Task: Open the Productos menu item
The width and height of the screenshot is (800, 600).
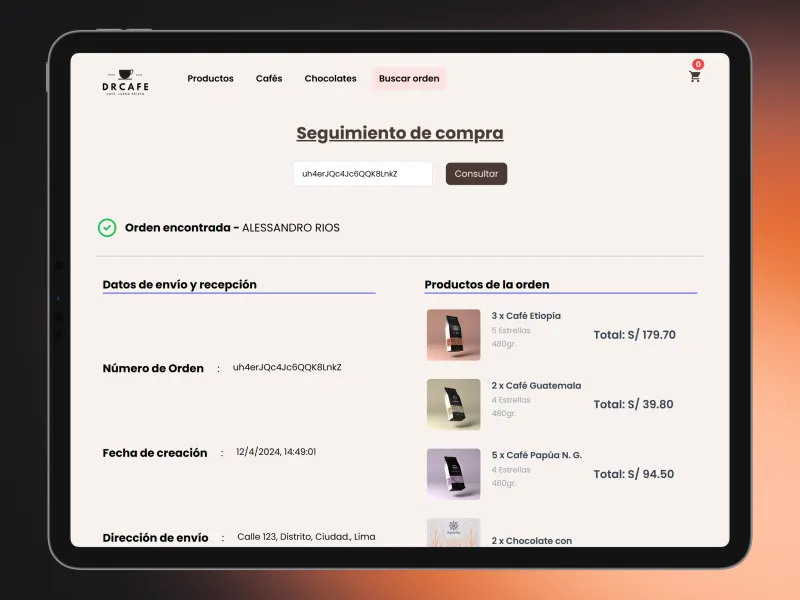Action: click(x=210, y=79)
